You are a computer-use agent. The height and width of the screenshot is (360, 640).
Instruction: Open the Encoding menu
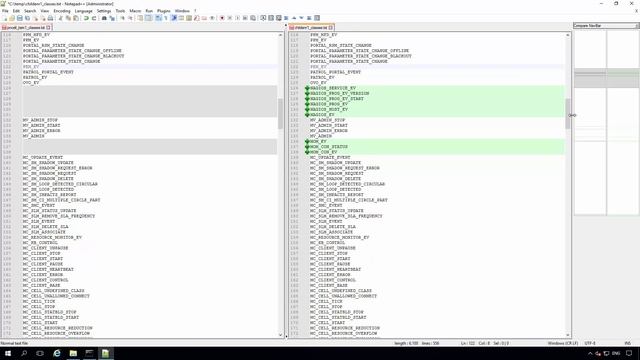click(x=62, y=11)
